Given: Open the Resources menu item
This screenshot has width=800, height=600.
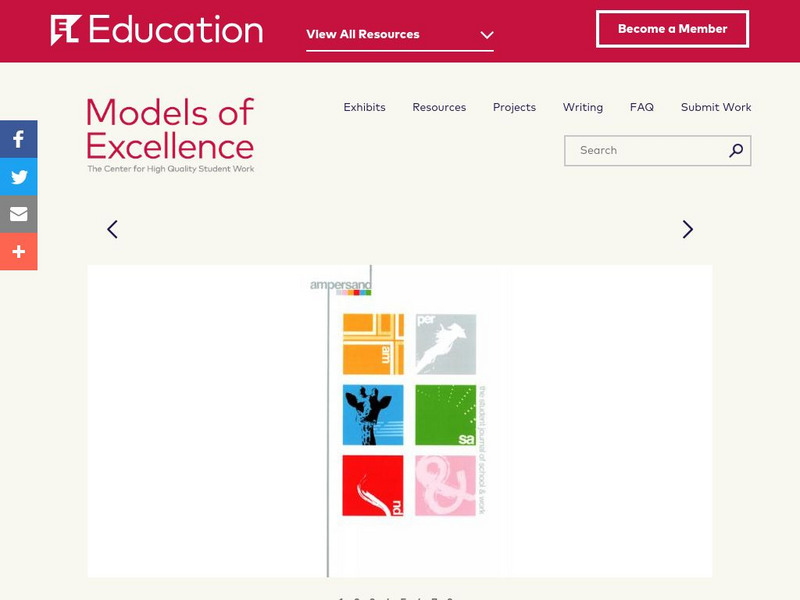Looking at the screenshot, I should tap(439, 107).
